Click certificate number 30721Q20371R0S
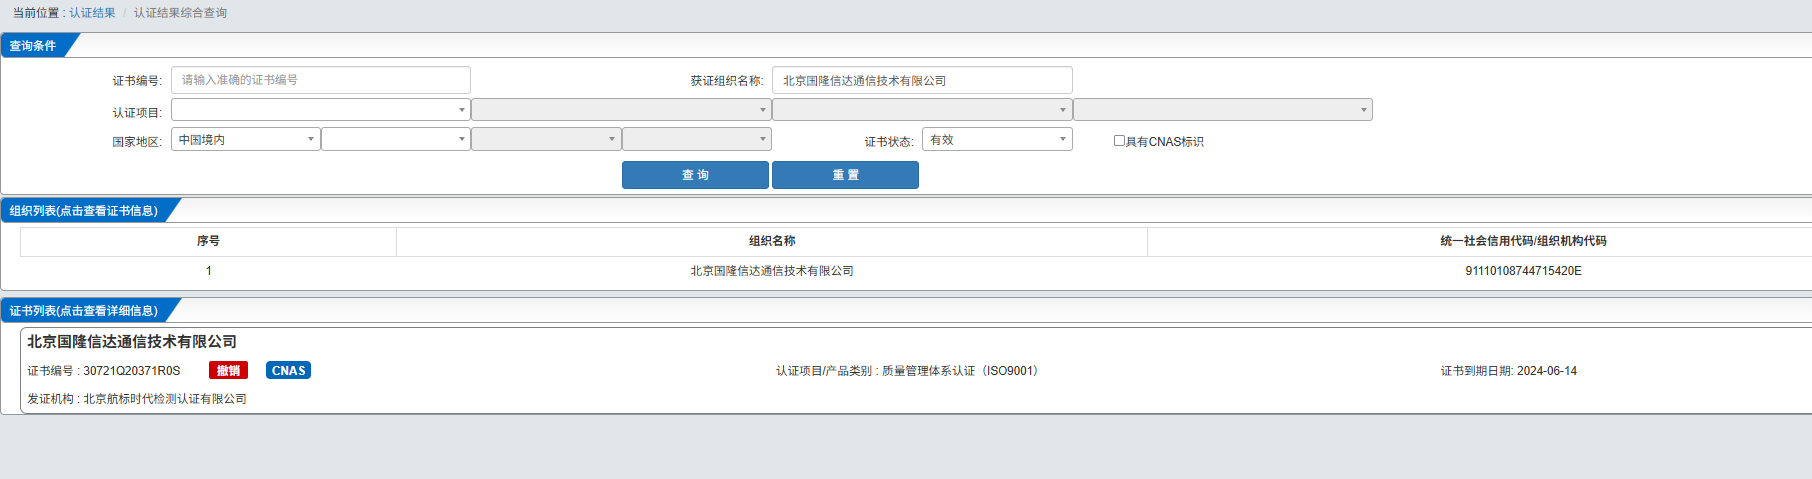The image size is (1812, 479). point(132,371)
